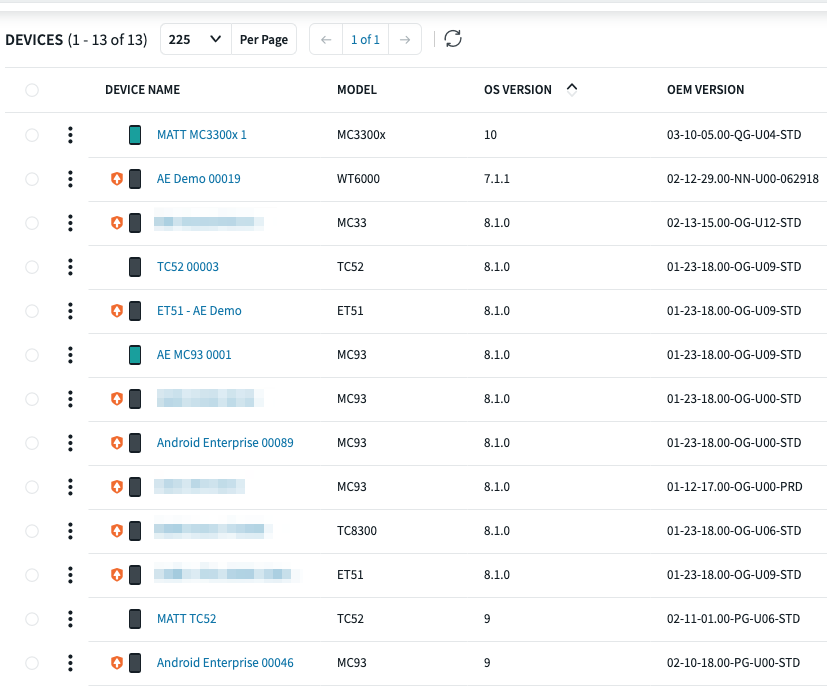
Task: Open the Android Enterprise 00089 device link
Action: coord(225,443)
